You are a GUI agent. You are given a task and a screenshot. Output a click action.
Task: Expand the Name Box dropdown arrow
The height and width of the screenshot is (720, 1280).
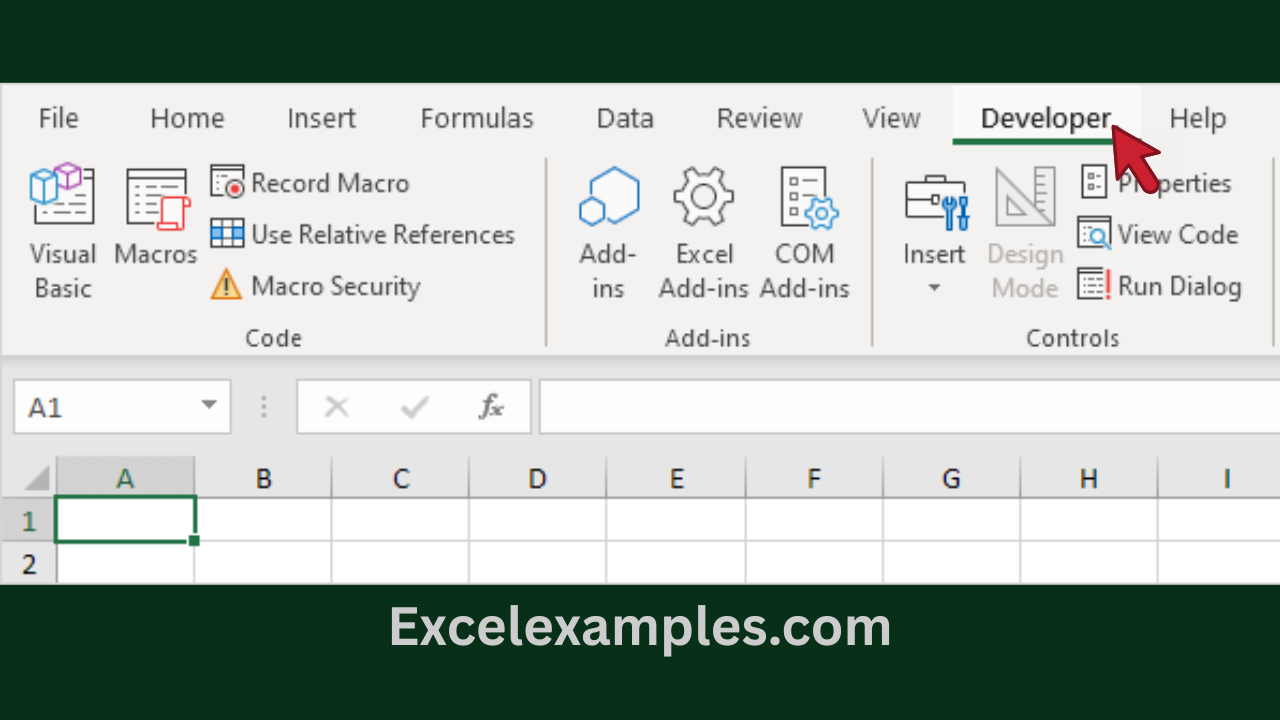click(209, 406)
